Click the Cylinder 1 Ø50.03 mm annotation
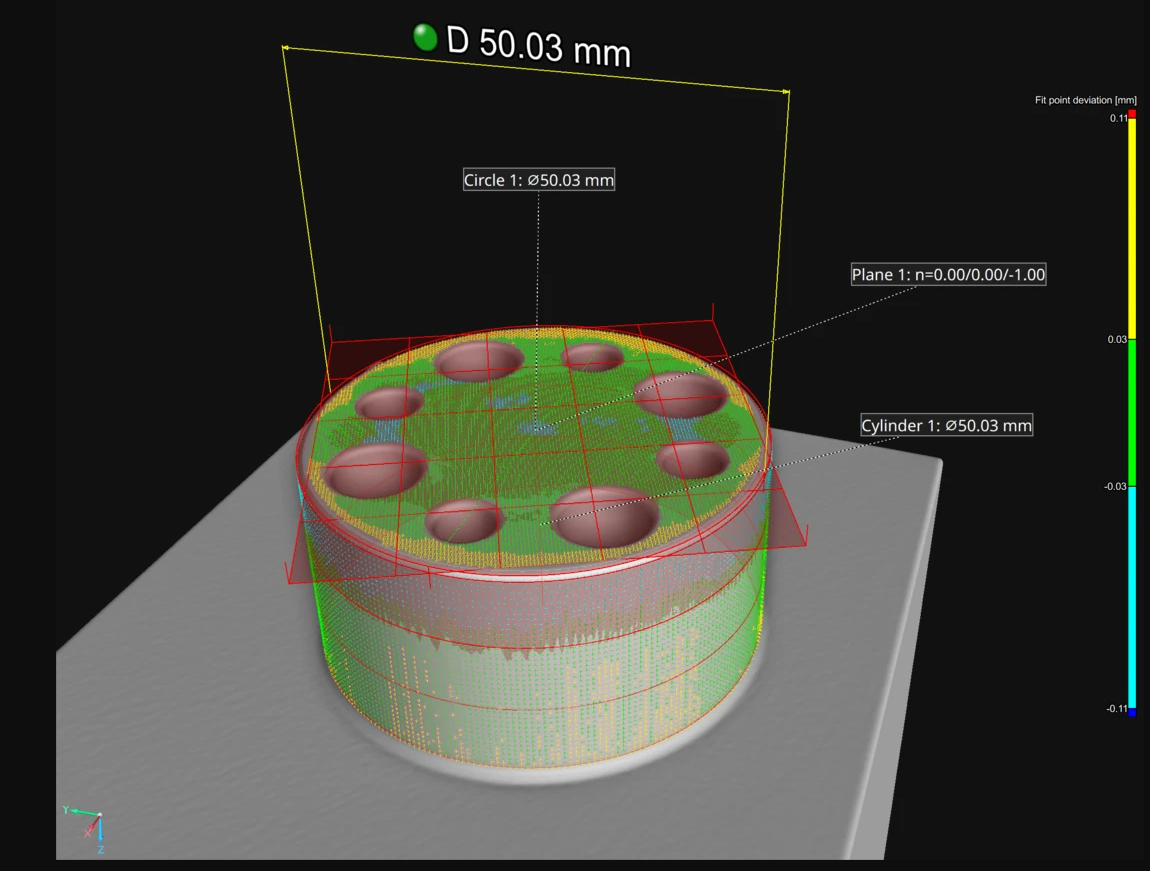 tap(947, 425)
